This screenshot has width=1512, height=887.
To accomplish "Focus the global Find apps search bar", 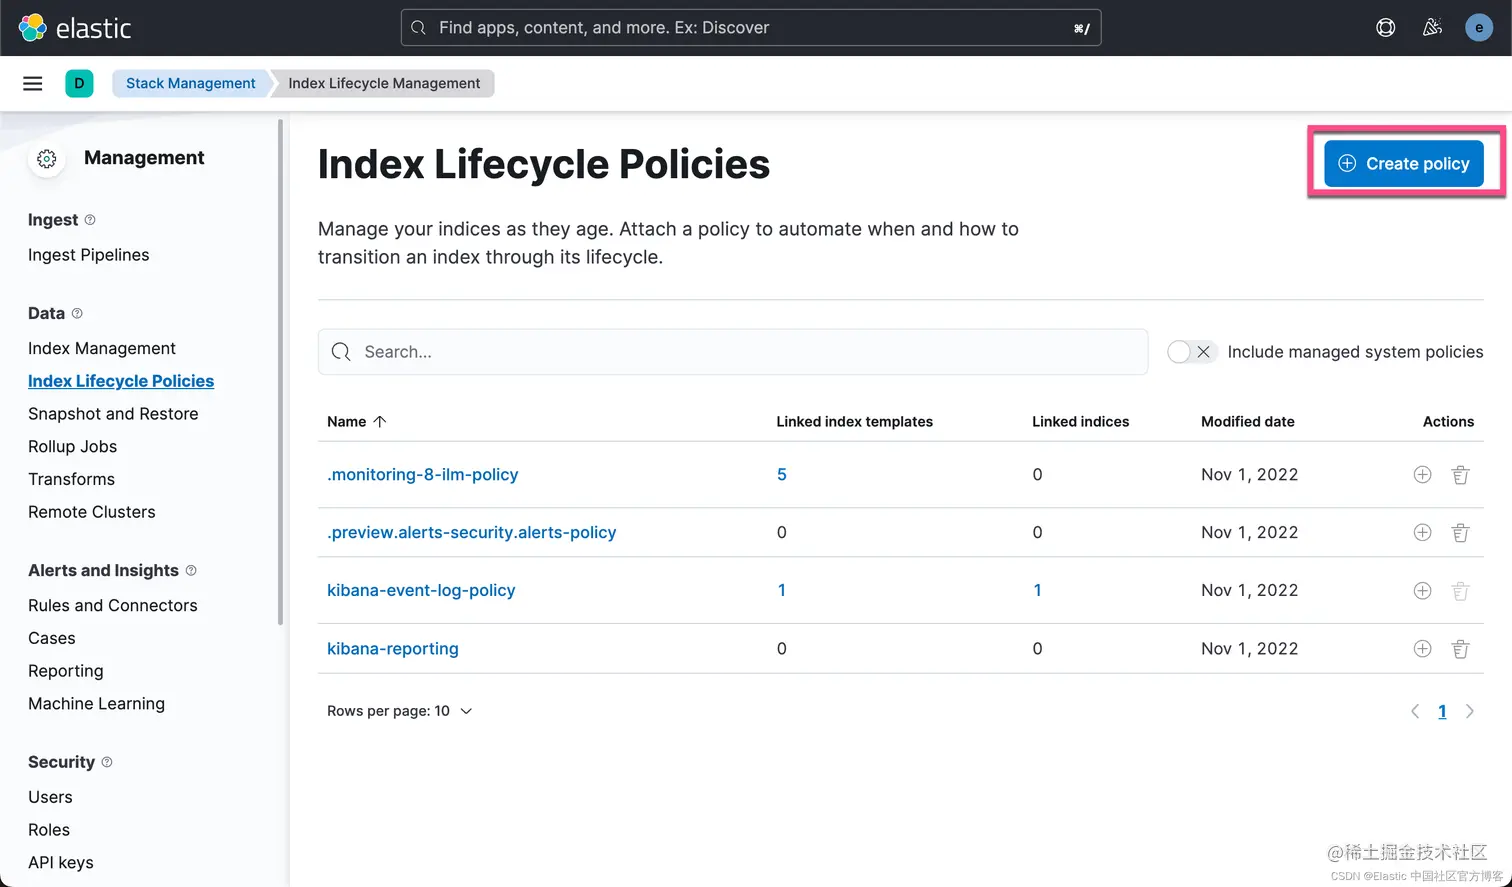I will (x=750, y=28).
